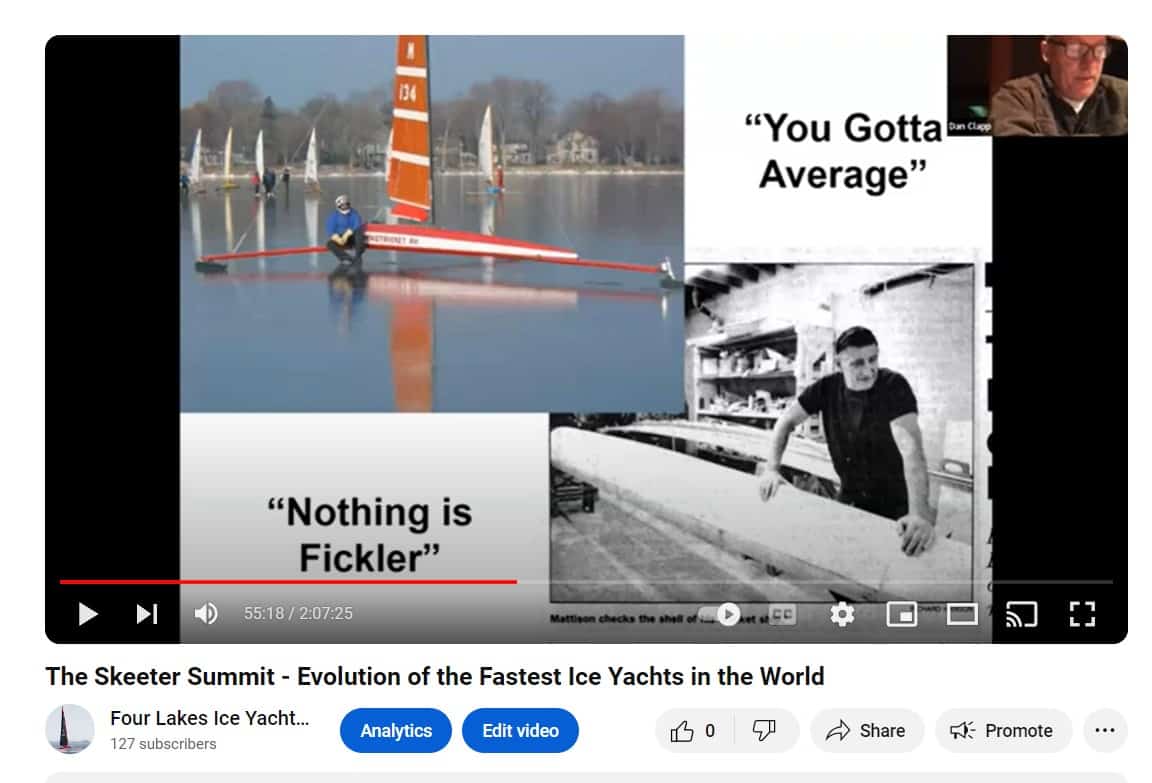Share this video
Image resolution: width=1152 pixels, height=783 pixels.
pyautogui.click(x=866, y=731)
